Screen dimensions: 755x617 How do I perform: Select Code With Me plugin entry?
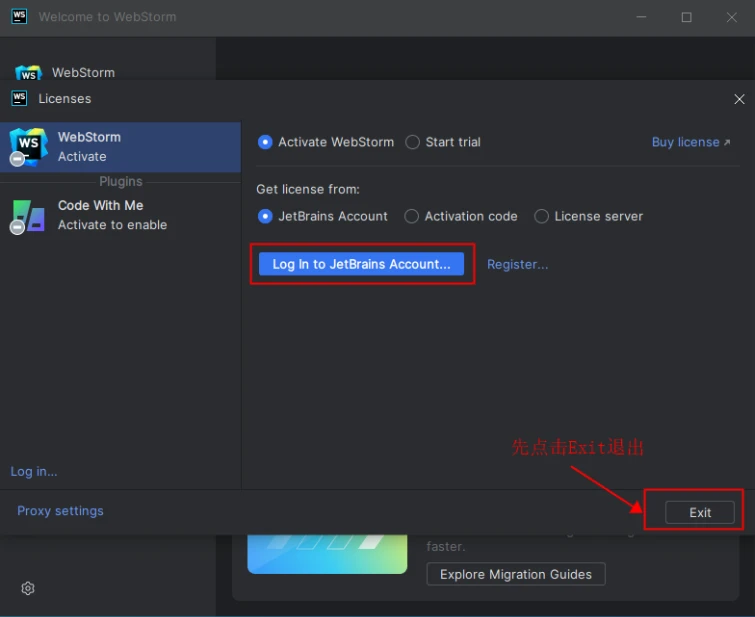point(120,215)
